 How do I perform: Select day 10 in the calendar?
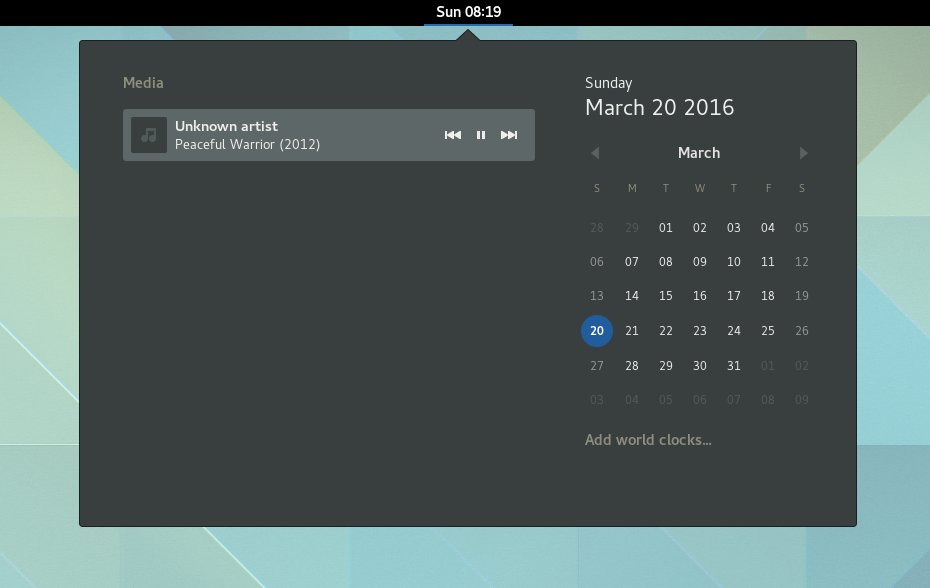click(x=734, y=262)
